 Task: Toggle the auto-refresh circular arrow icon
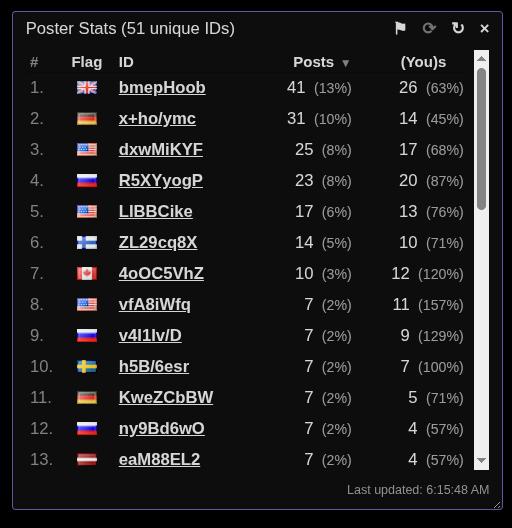[429, 28]
